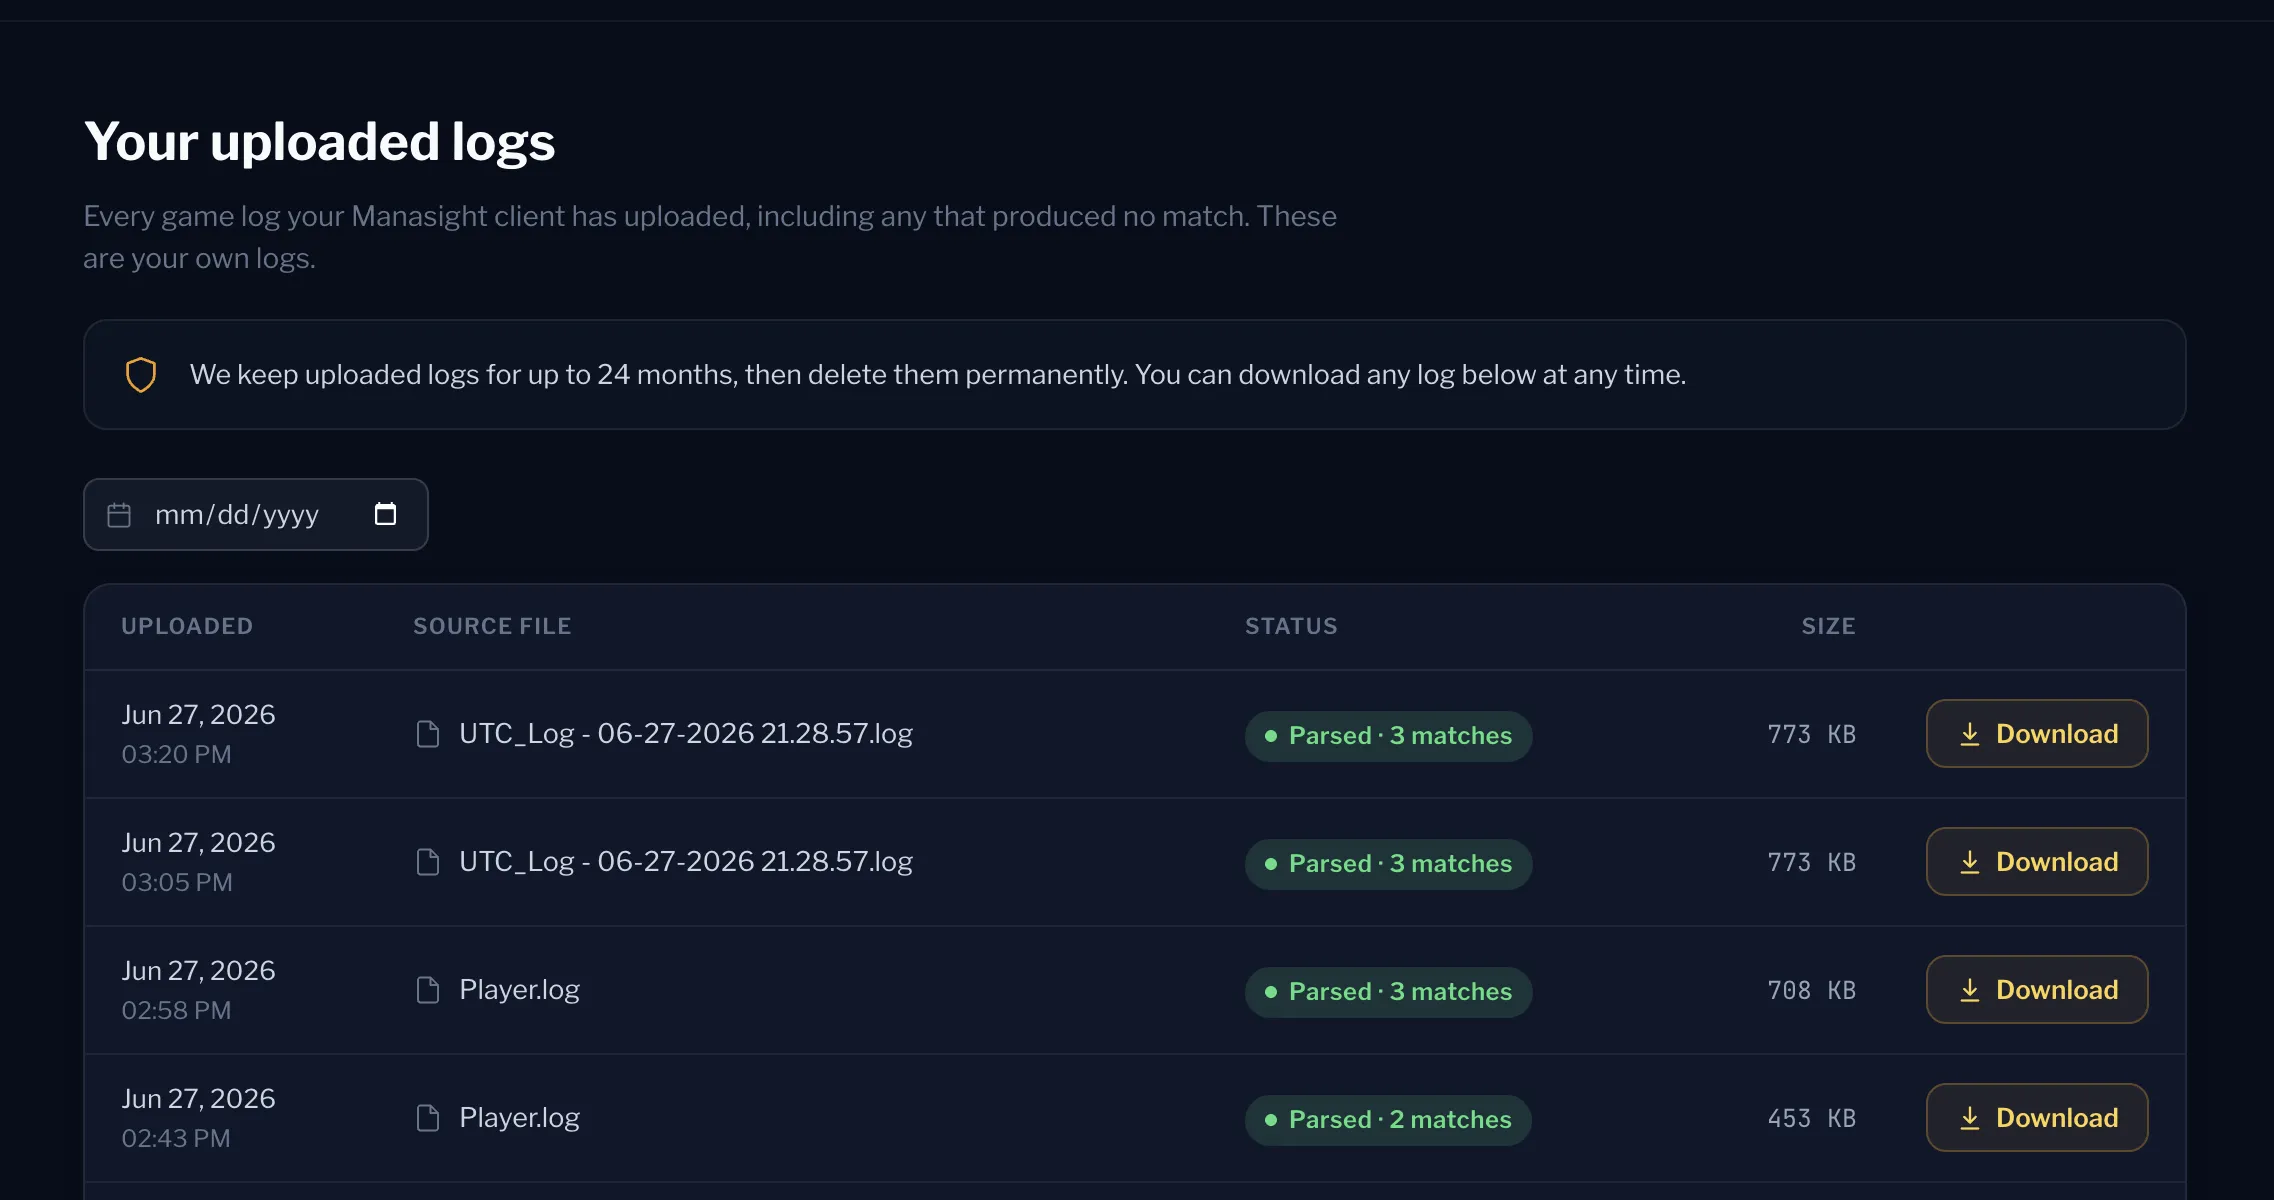Click file icon for 02:58 PM Player.log row
This screenshot has width=2274, height=1200.
[x=428, y=990]
